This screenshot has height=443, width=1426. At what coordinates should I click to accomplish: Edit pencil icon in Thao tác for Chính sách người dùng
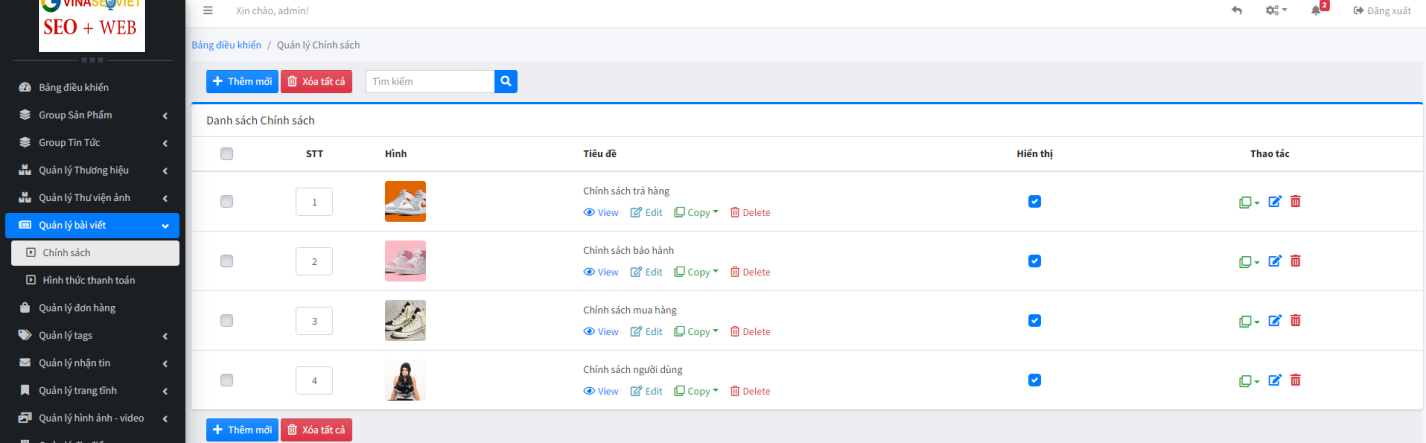[1275, 380]
